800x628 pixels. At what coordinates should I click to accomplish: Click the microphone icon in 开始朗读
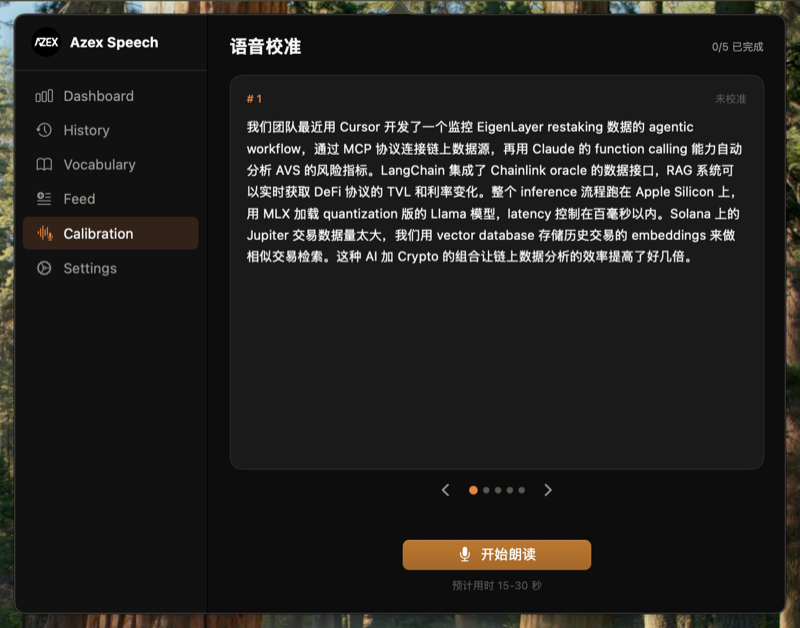464,554
